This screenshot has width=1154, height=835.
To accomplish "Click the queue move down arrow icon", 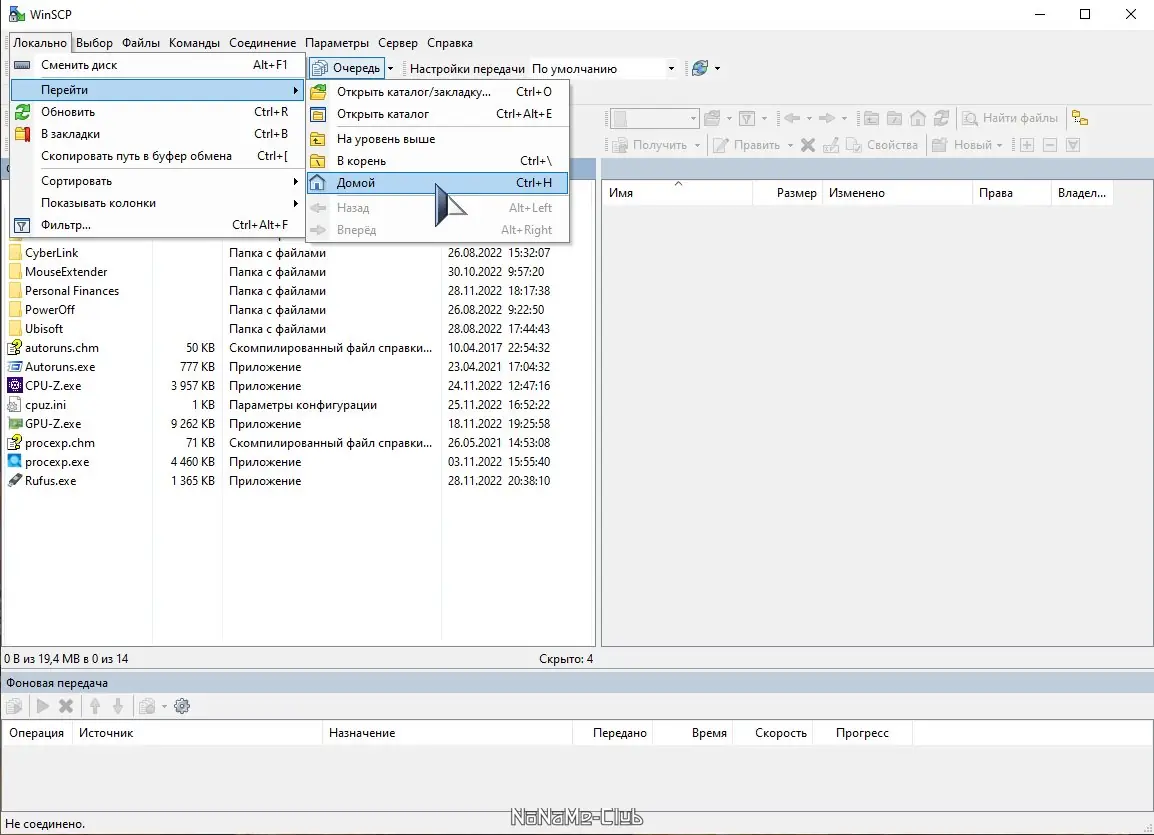I will [118, 706].
